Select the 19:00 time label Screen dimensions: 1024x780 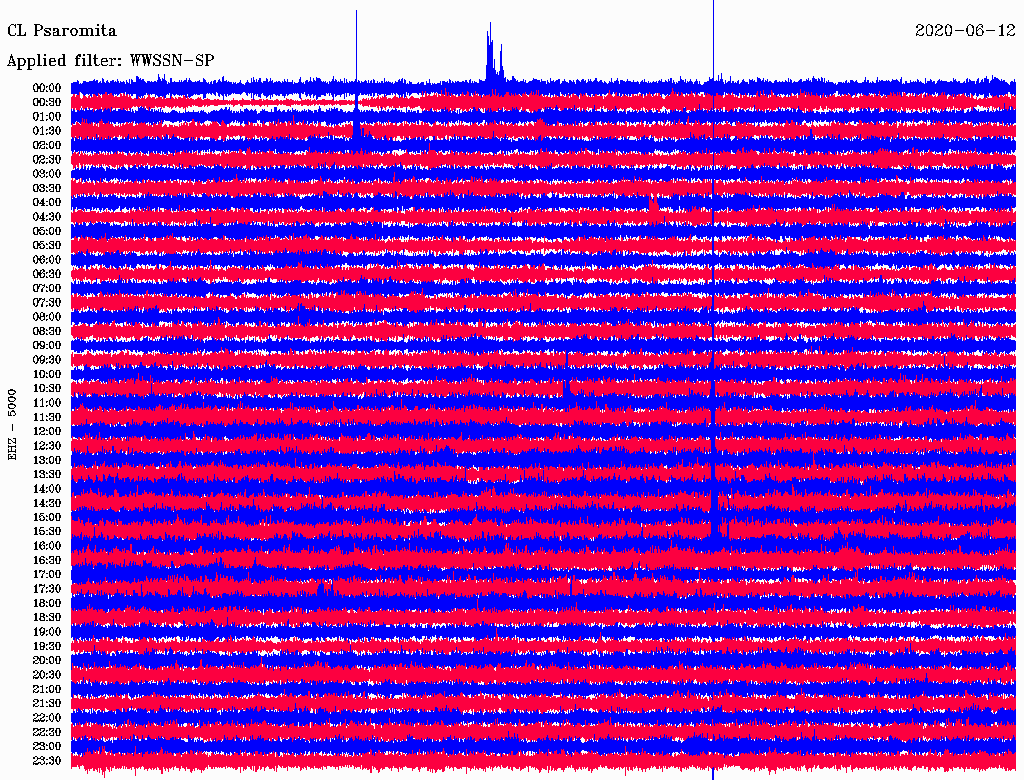[47, 632]
